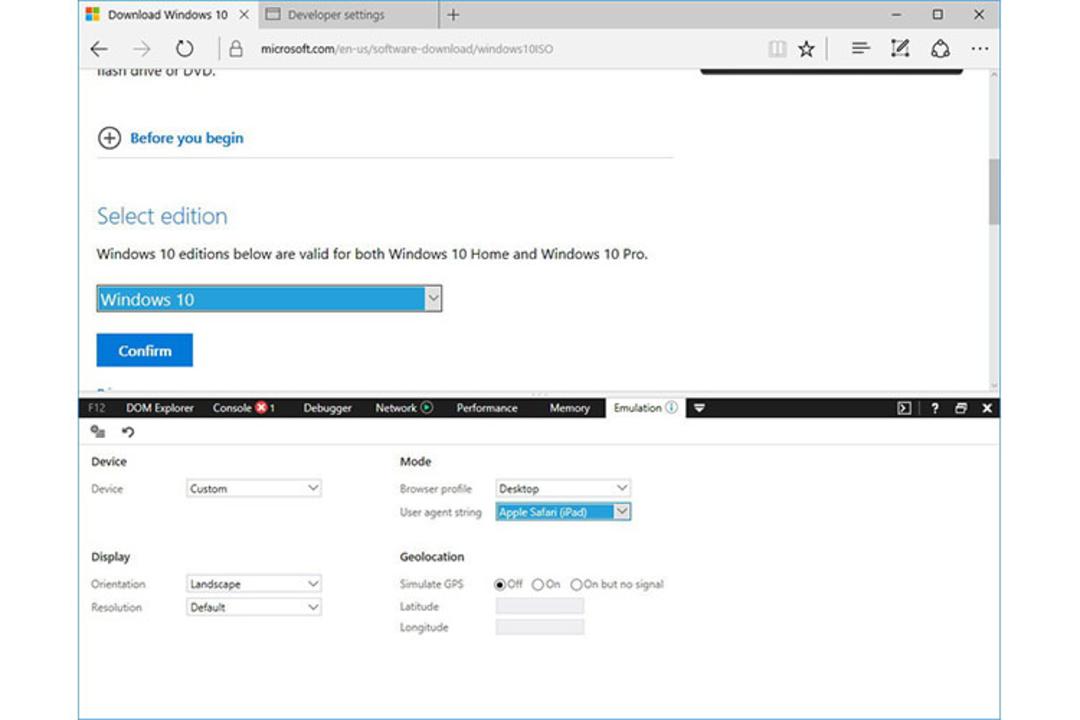The width and height of the screenshot is (1080, 720).
Task: Expand Before you begin plus icon
Action: tap(109, 138)
